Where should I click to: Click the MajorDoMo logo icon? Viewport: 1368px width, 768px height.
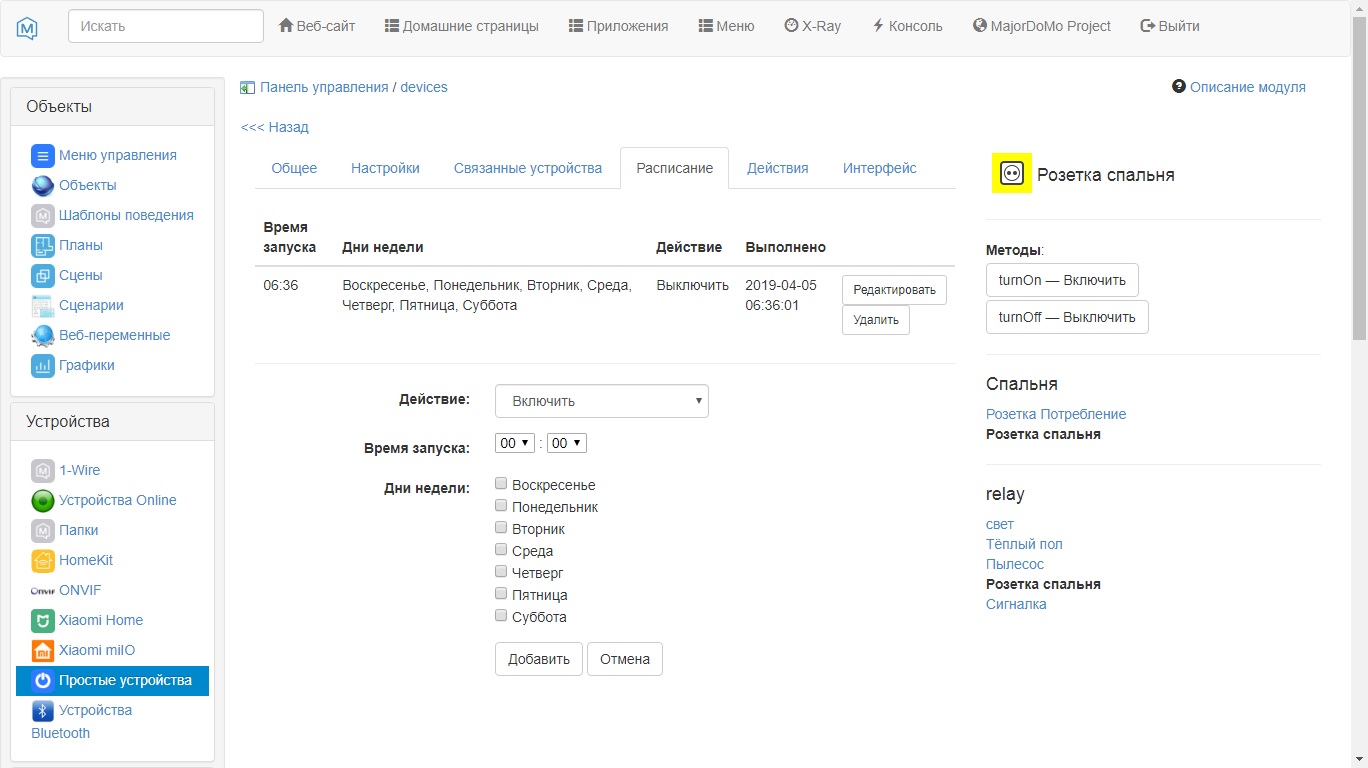click(28, 27)
